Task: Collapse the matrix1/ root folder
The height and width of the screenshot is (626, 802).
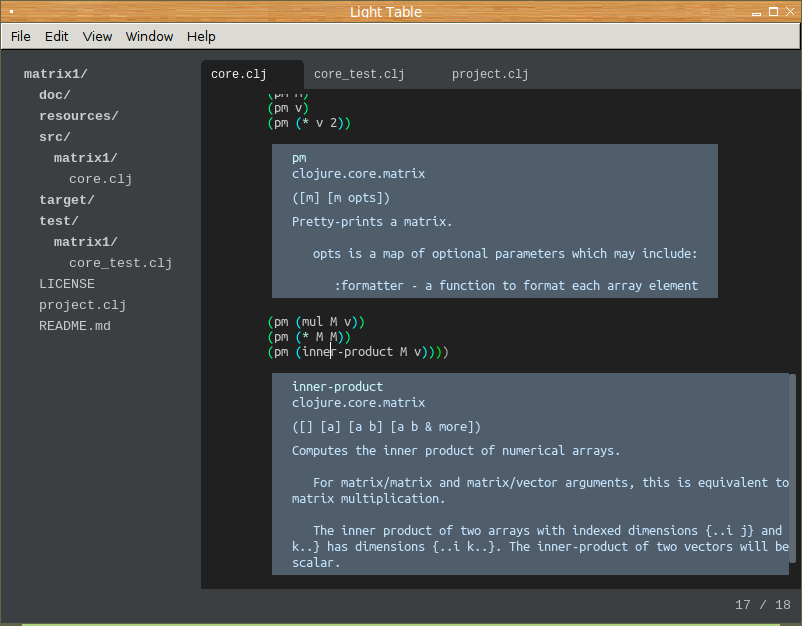Action: pos(56,74)
